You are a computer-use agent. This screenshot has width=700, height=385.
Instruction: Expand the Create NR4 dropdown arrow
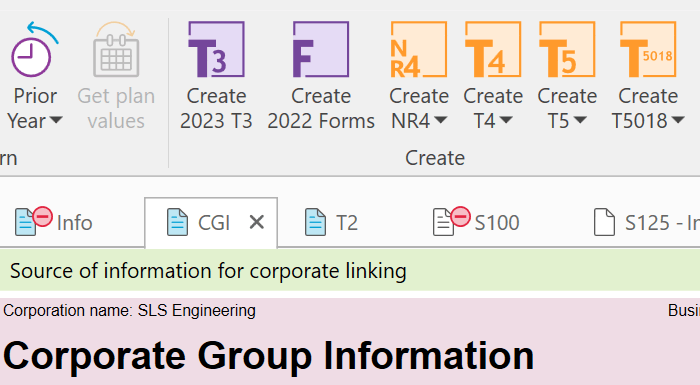click(x=440, y=120)
